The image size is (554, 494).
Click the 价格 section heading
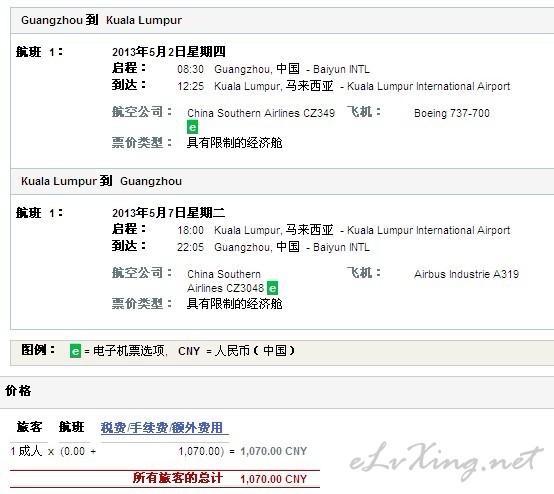[18, 391]
